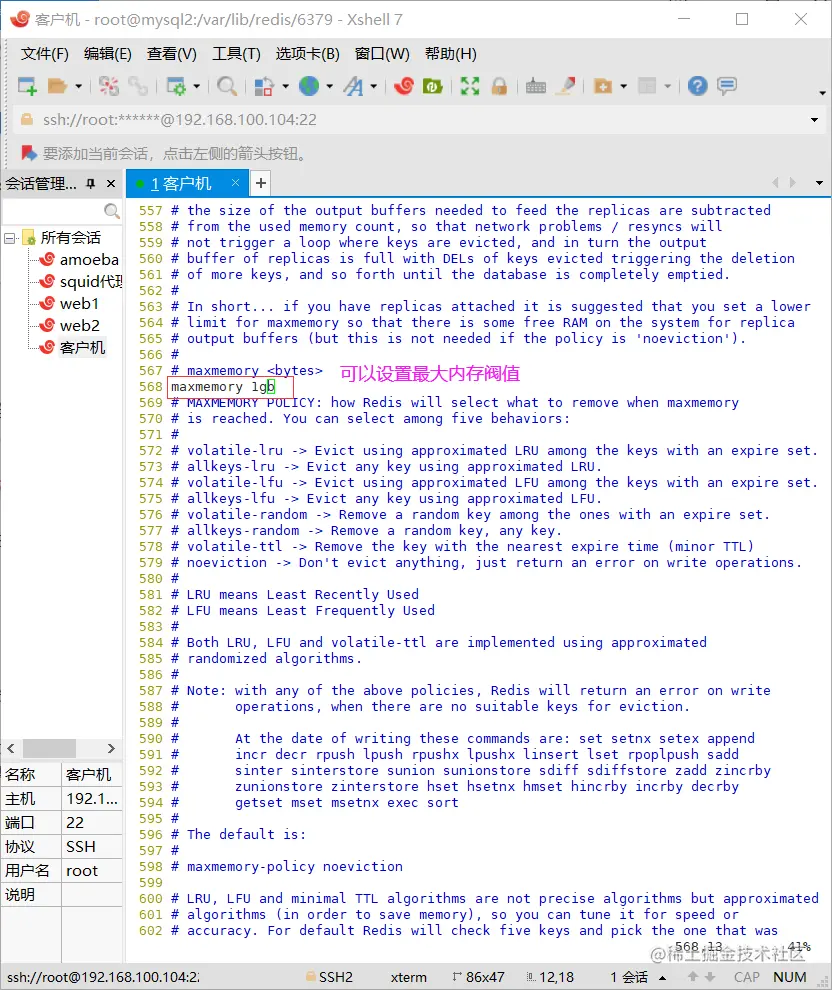
Task: Open the dropdown beside the Open folder icon
Action: 78,86
